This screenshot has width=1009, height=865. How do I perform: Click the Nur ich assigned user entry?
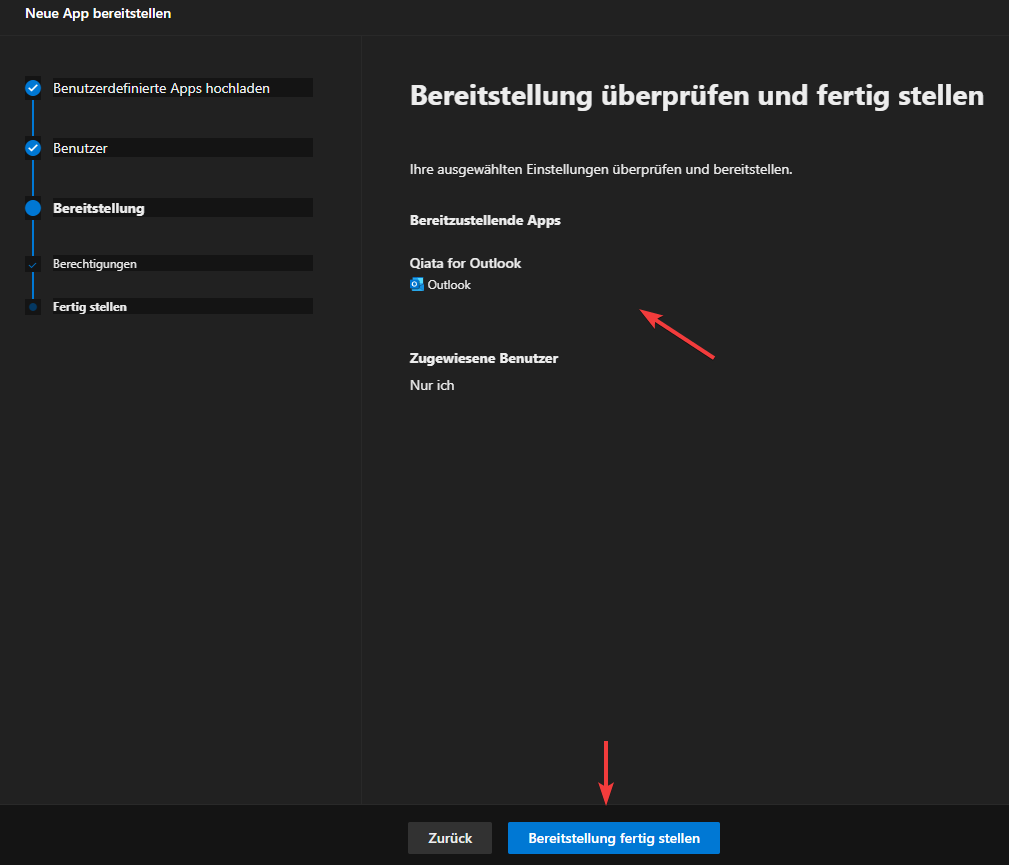click(432, 385)
